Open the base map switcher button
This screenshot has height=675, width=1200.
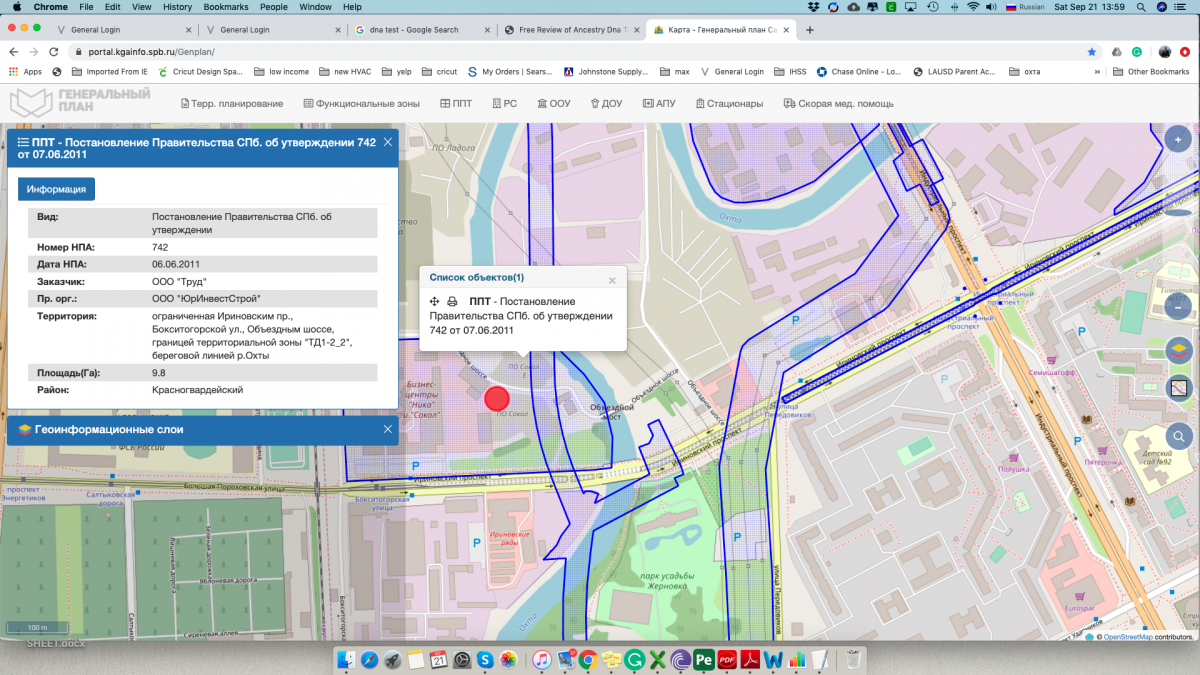tap(1179, 388)
